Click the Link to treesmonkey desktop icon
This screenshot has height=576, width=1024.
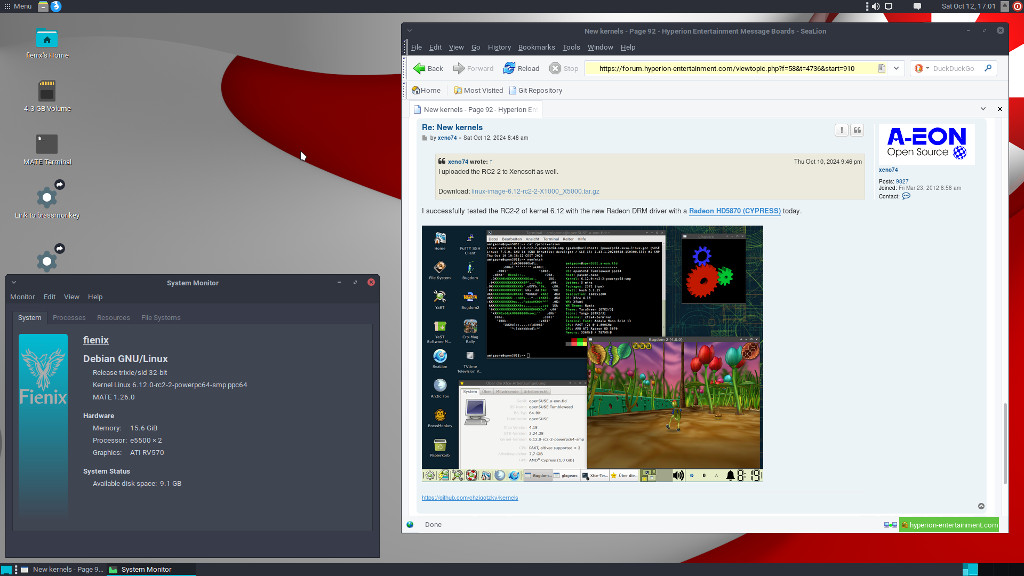click(46, 202)
